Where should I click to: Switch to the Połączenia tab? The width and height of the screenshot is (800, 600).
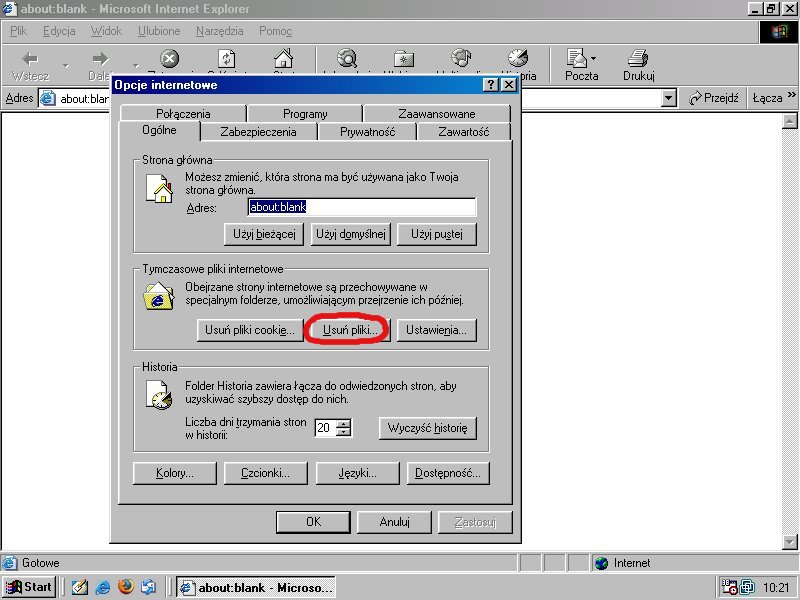(183, 114)
